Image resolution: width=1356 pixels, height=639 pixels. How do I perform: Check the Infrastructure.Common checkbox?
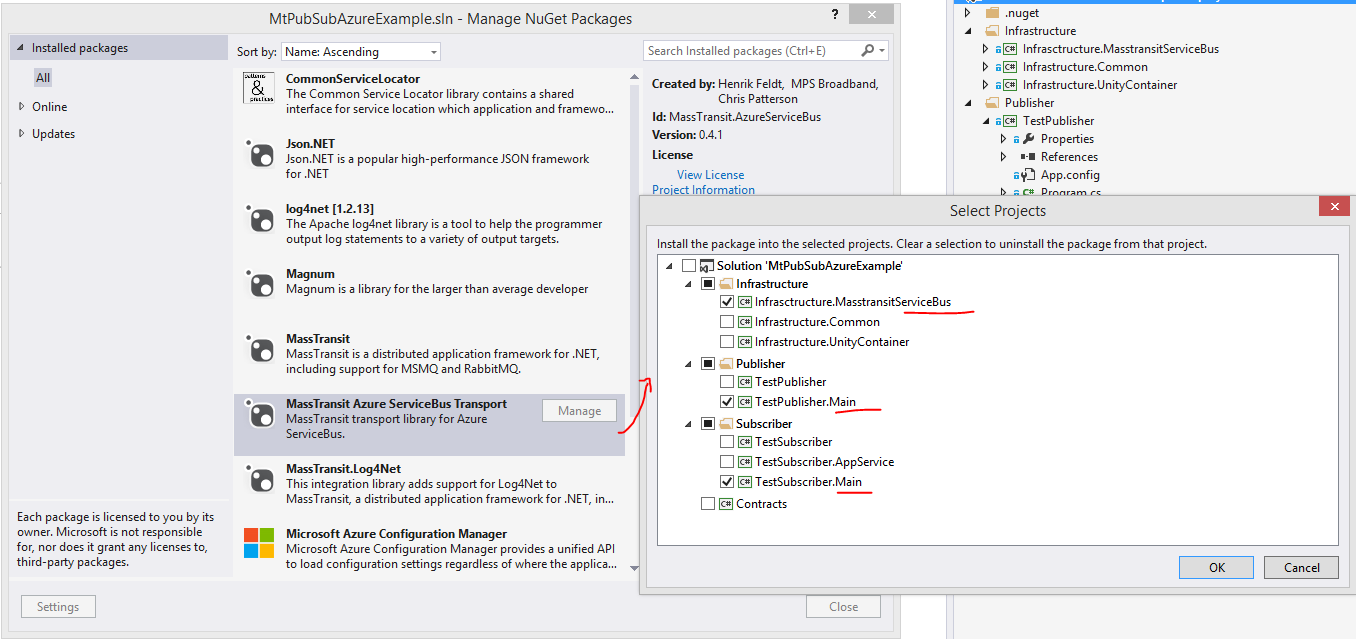(x=726, y=322)
